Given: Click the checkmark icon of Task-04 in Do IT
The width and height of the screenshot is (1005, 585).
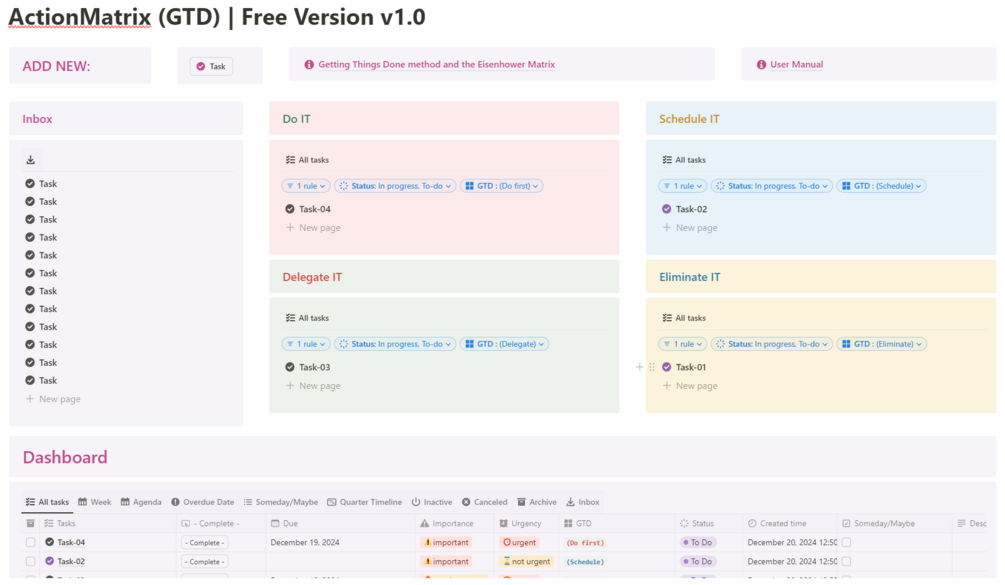Looking at the screenshot, I should pos(290,209).
